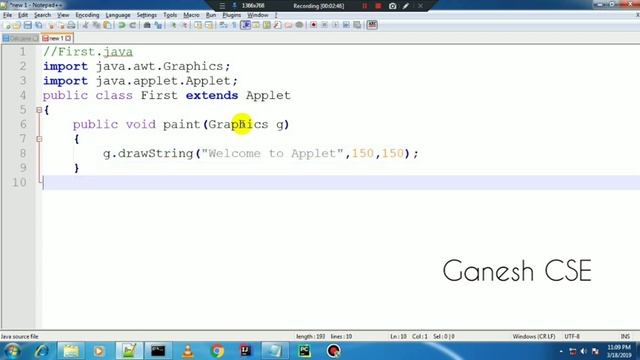Stop the screen recording with the red square

click(x=378, y=6)
